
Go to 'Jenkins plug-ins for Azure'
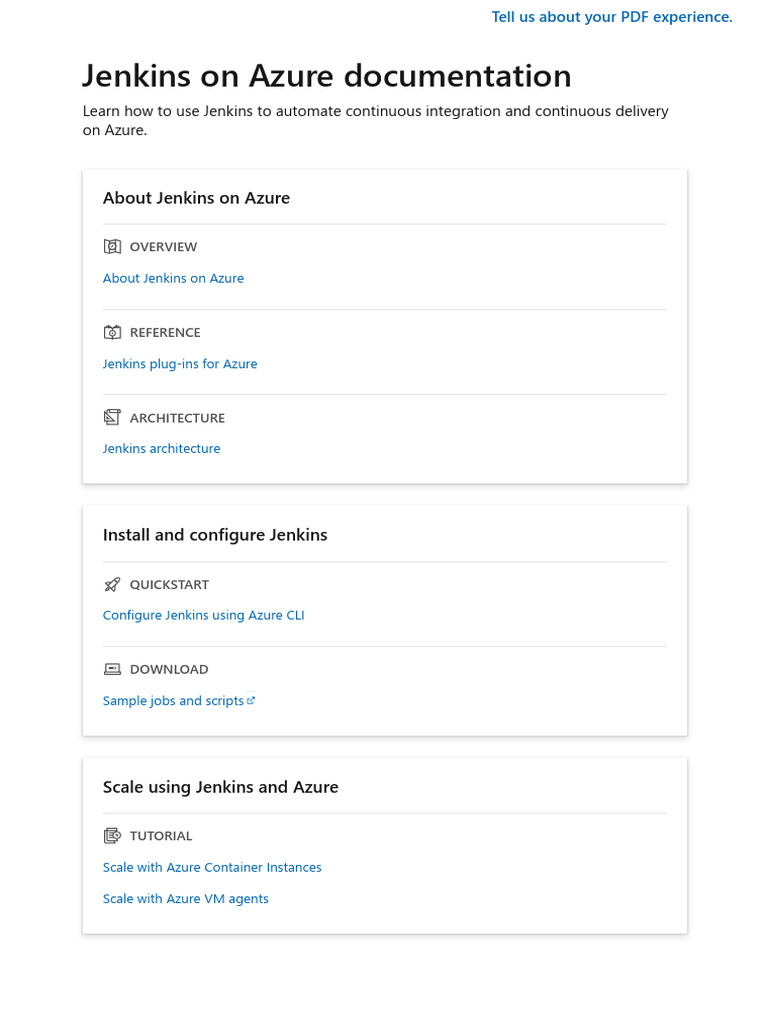point(180,364)
